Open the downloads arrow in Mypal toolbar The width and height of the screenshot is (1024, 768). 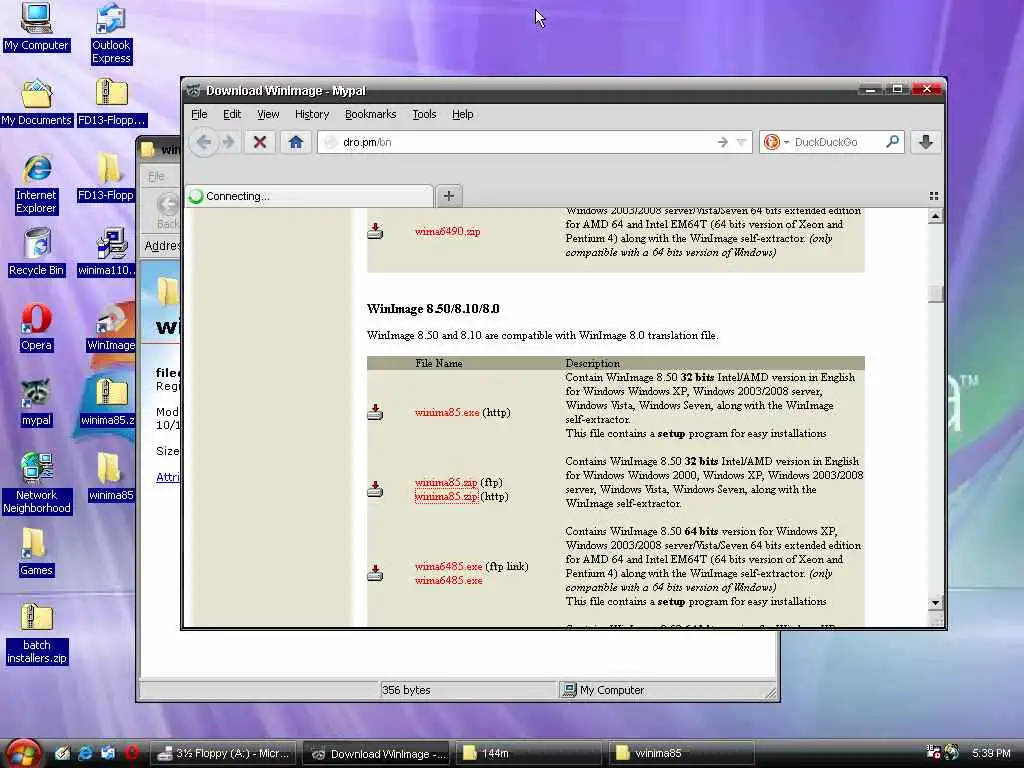(x=925, y=142)
